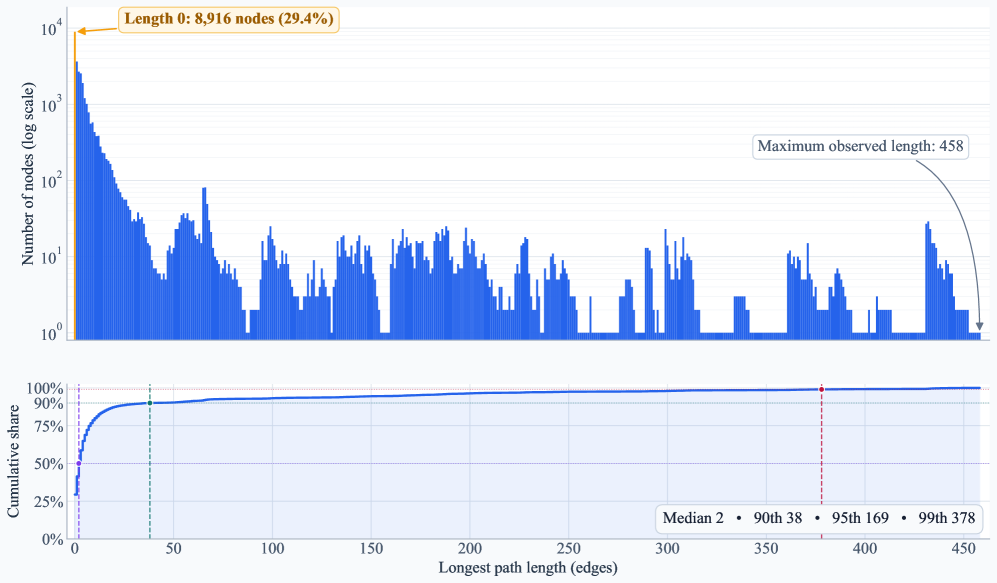
Task: Click the 0% tick on cumulative axis
Action: (x=52, y=539)
